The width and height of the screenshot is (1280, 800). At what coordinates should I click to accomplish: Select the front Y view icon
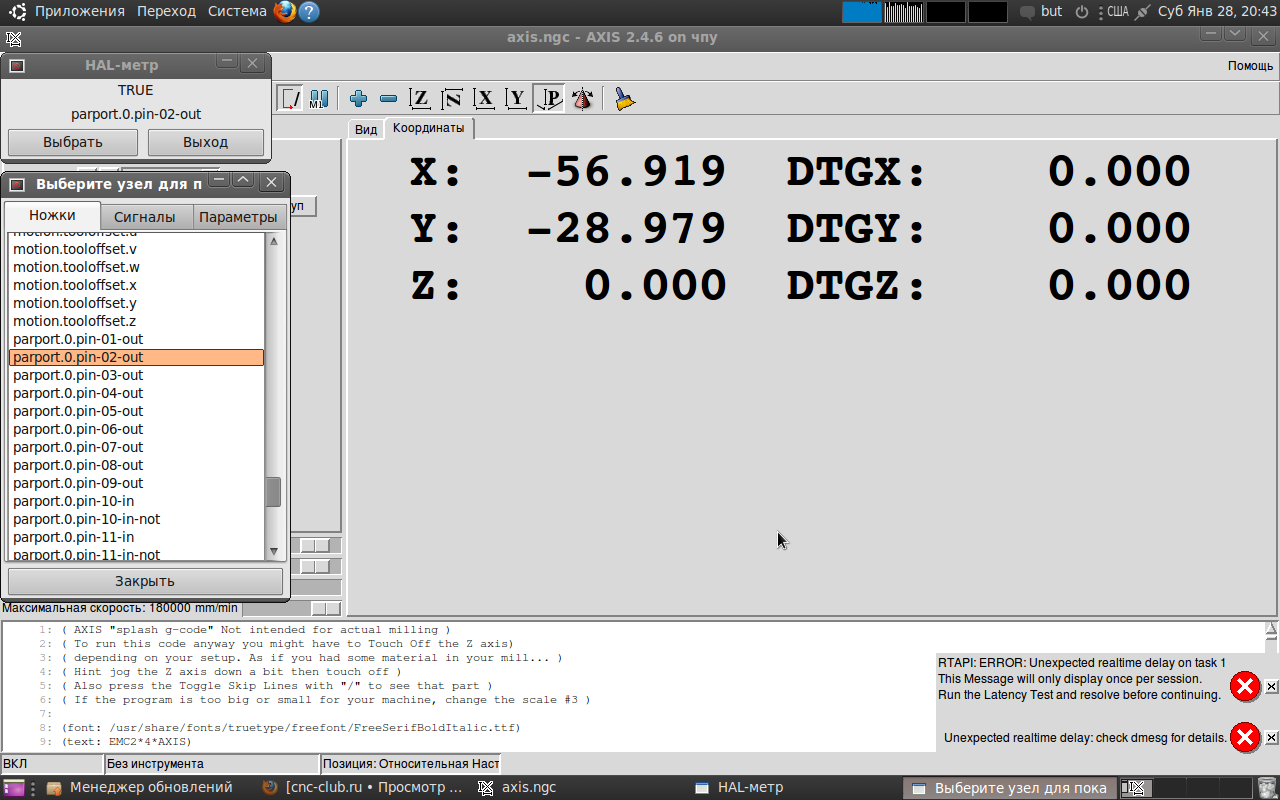pyautogui.click(x=516, y=99)
